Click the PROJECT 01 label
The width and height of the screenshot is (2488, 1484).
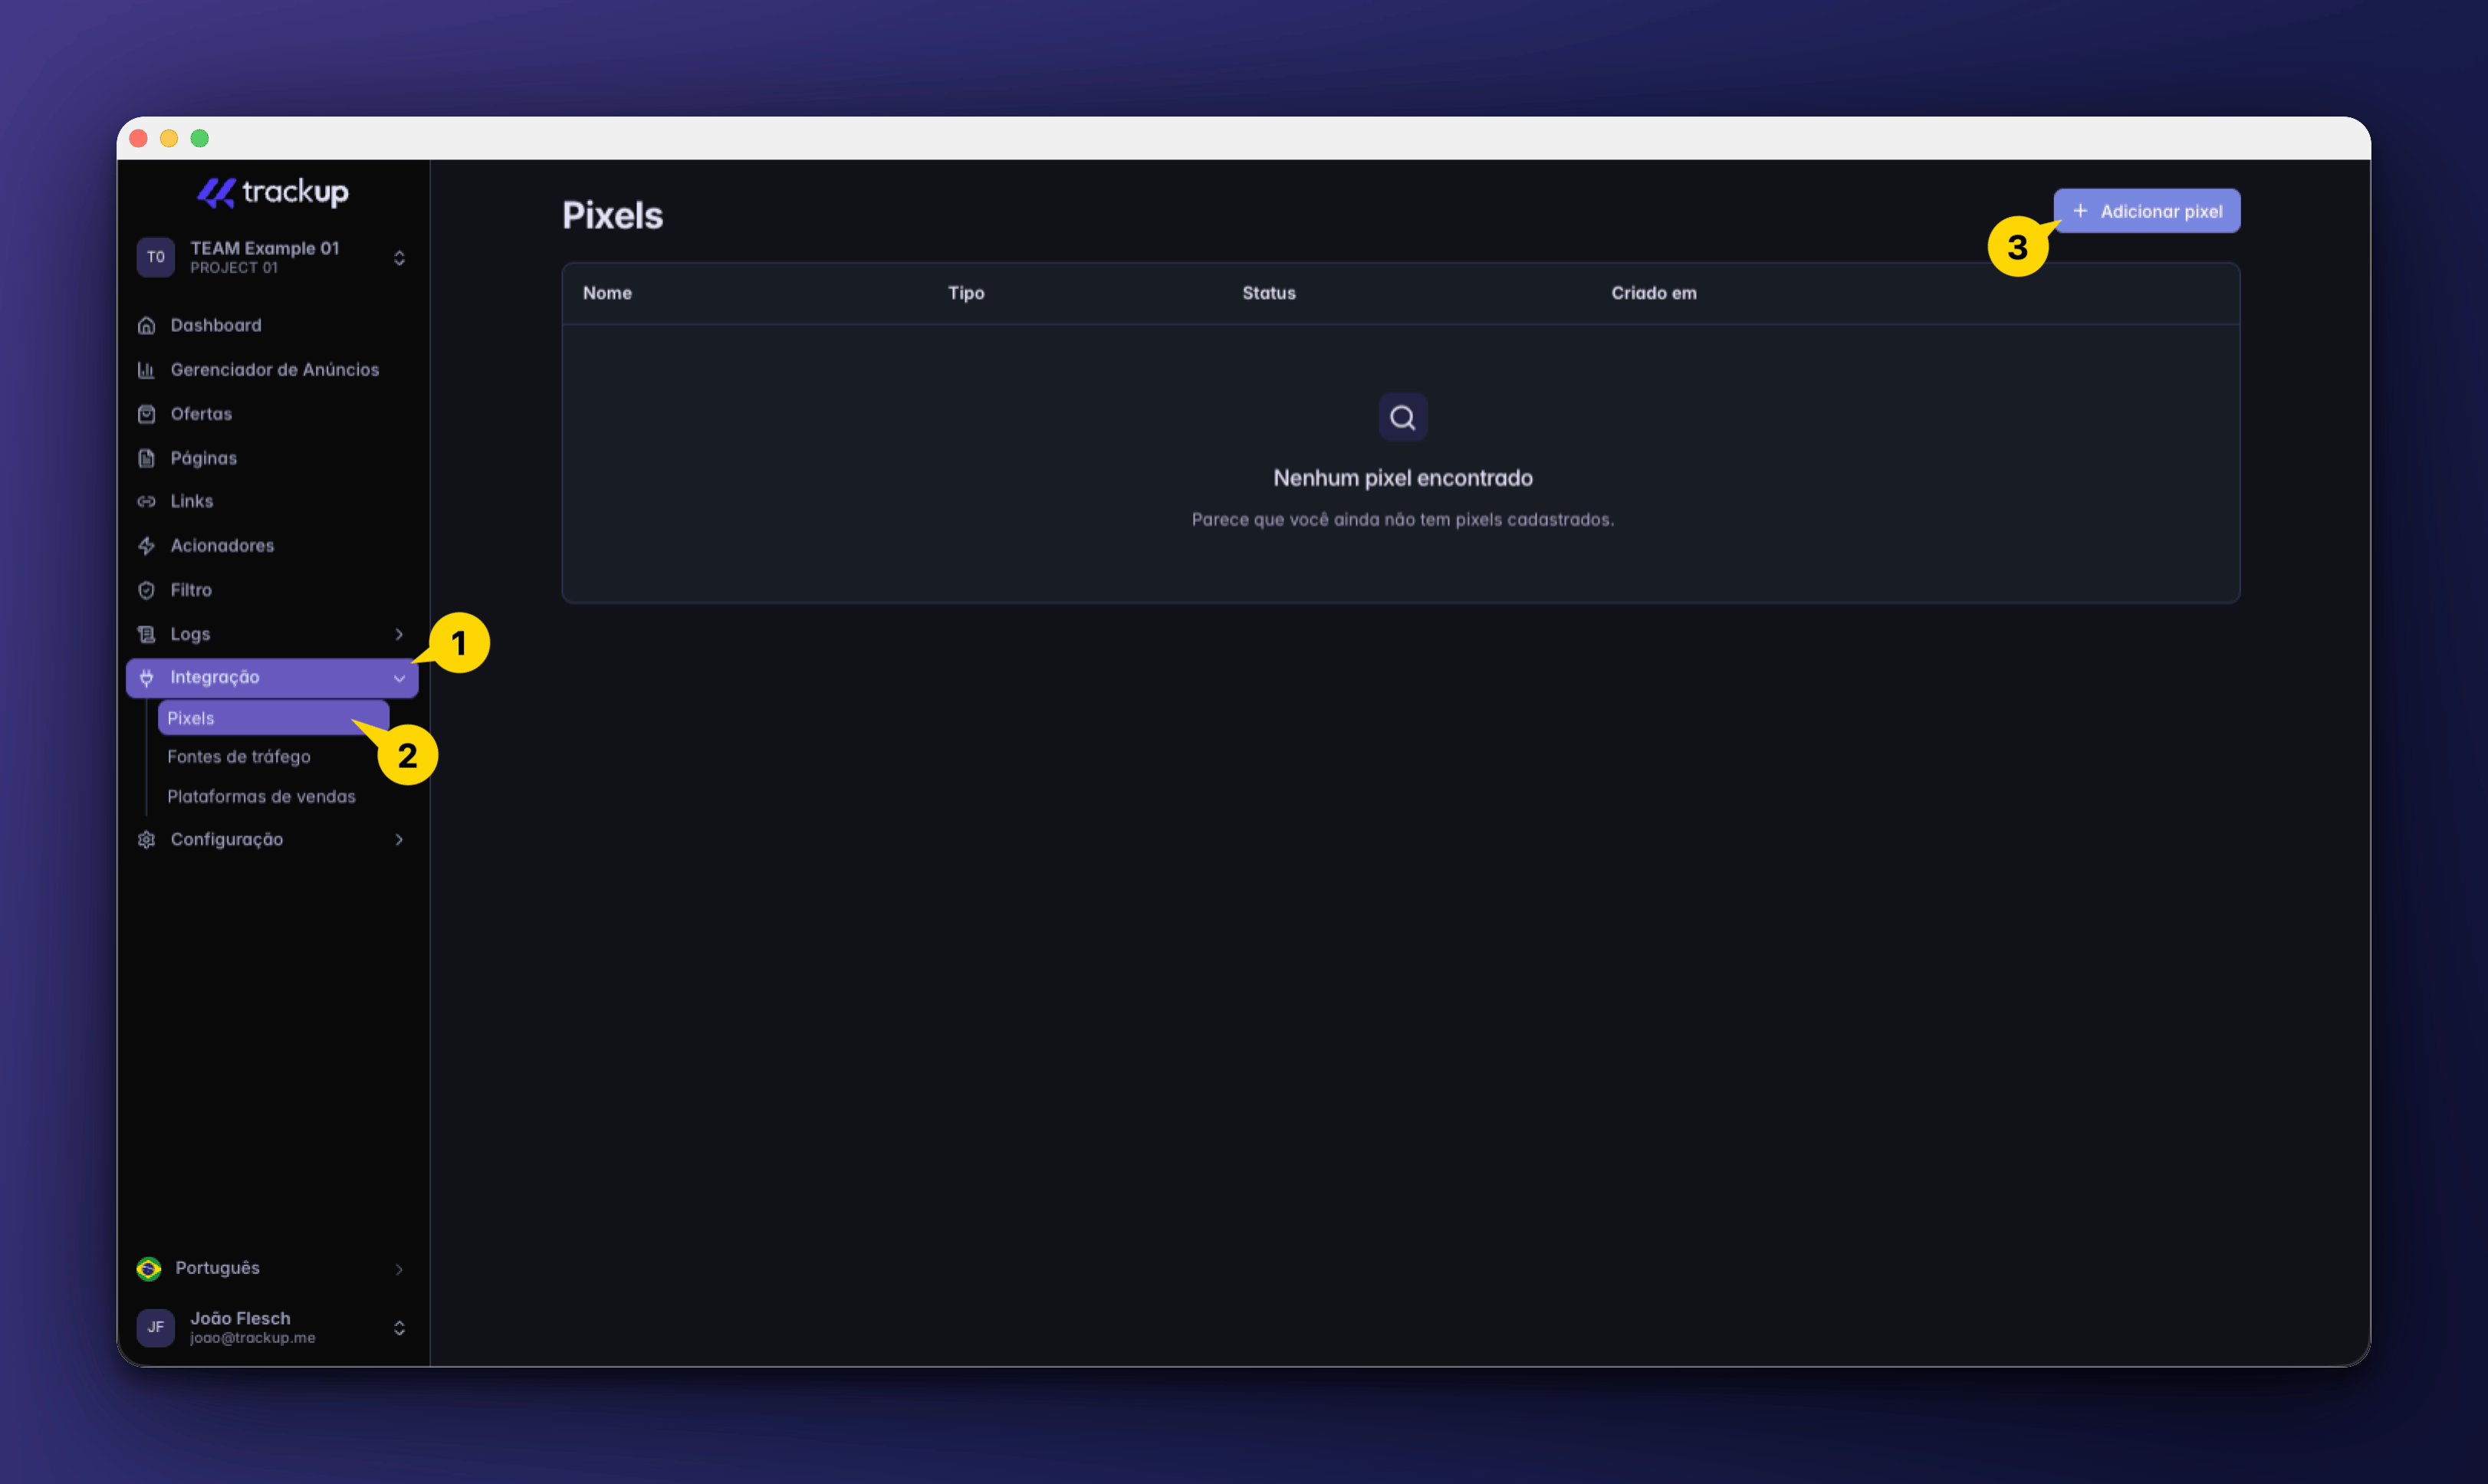coord(234,268)
